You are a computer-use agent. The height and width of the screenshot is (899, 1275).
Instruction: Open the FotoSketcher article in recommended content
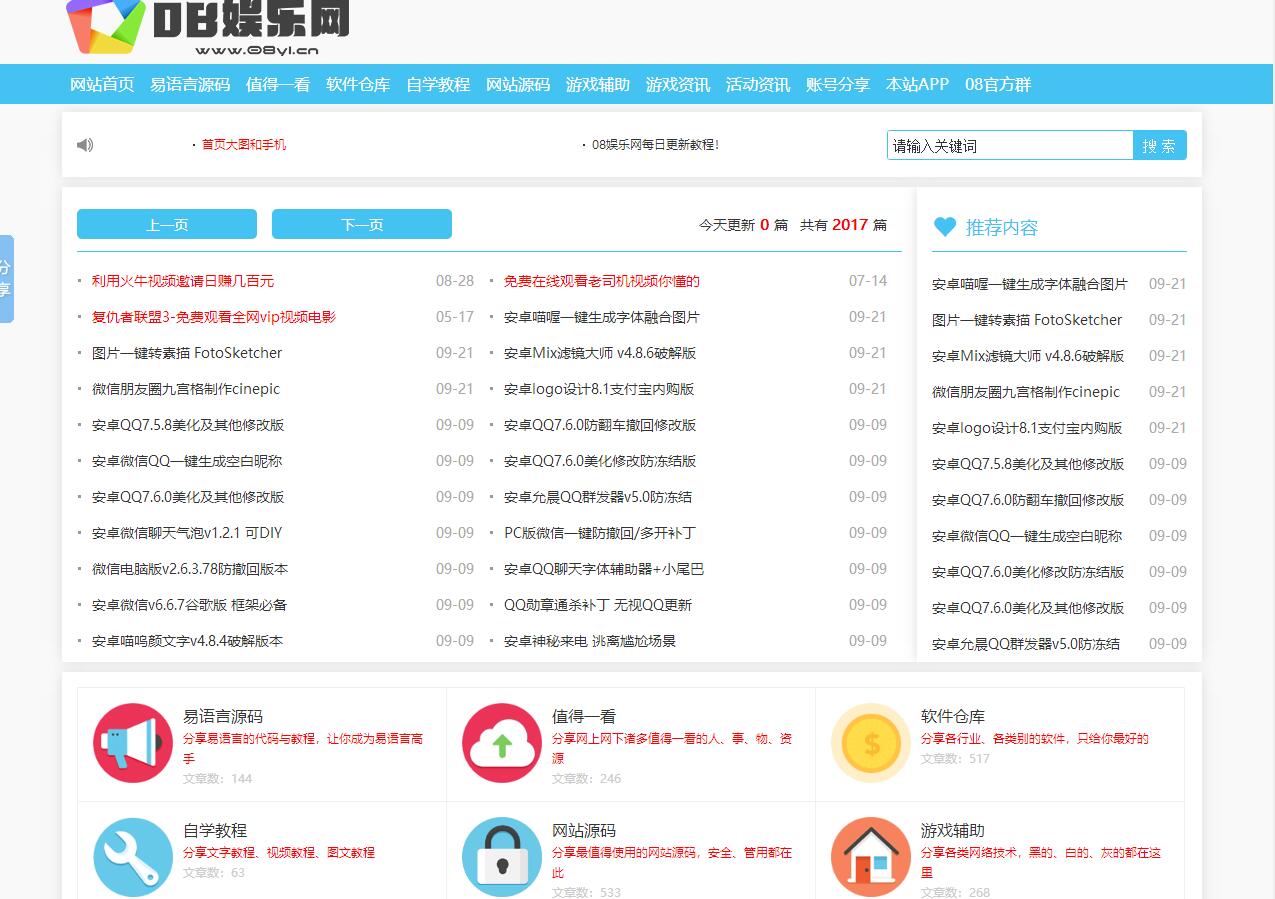click(x=1027, y=319)
